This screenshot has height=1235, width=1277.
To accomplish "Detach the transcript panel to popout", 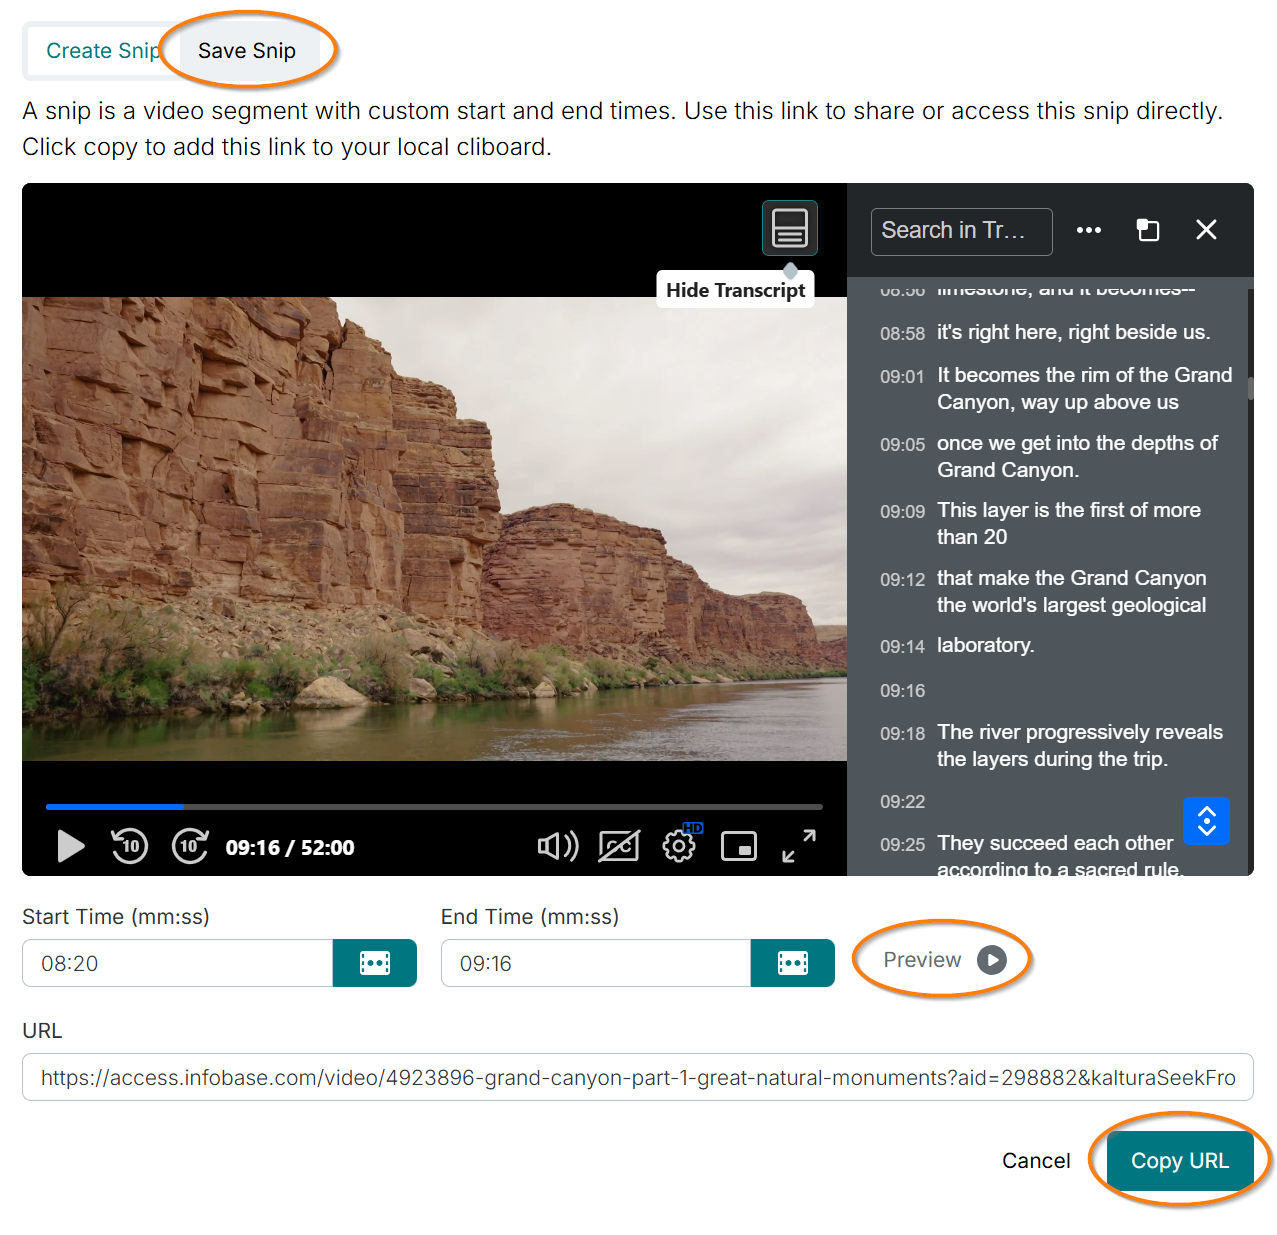I will pyautogui.click(x=1147, y=230).
